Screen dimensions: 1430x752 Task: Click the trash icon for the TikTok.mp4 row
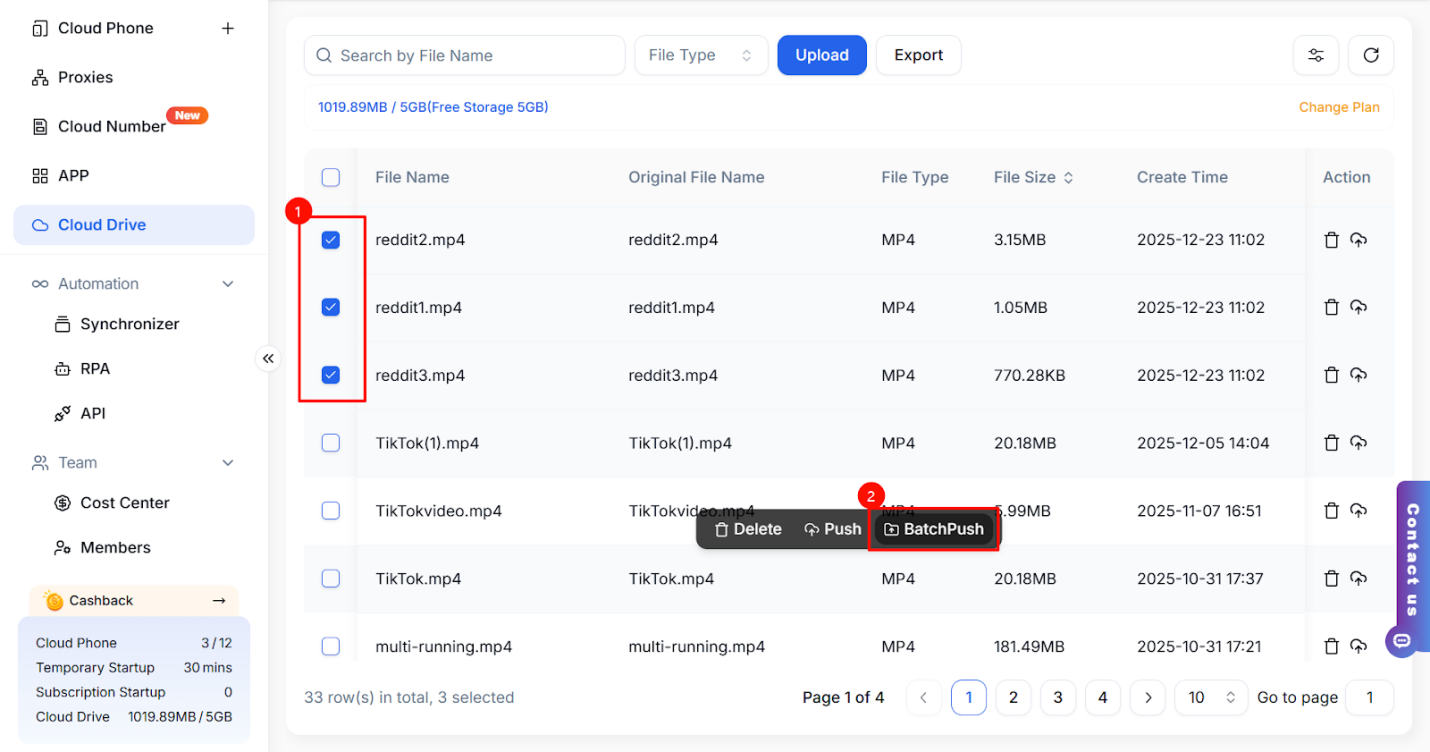tap(1331, 579)
